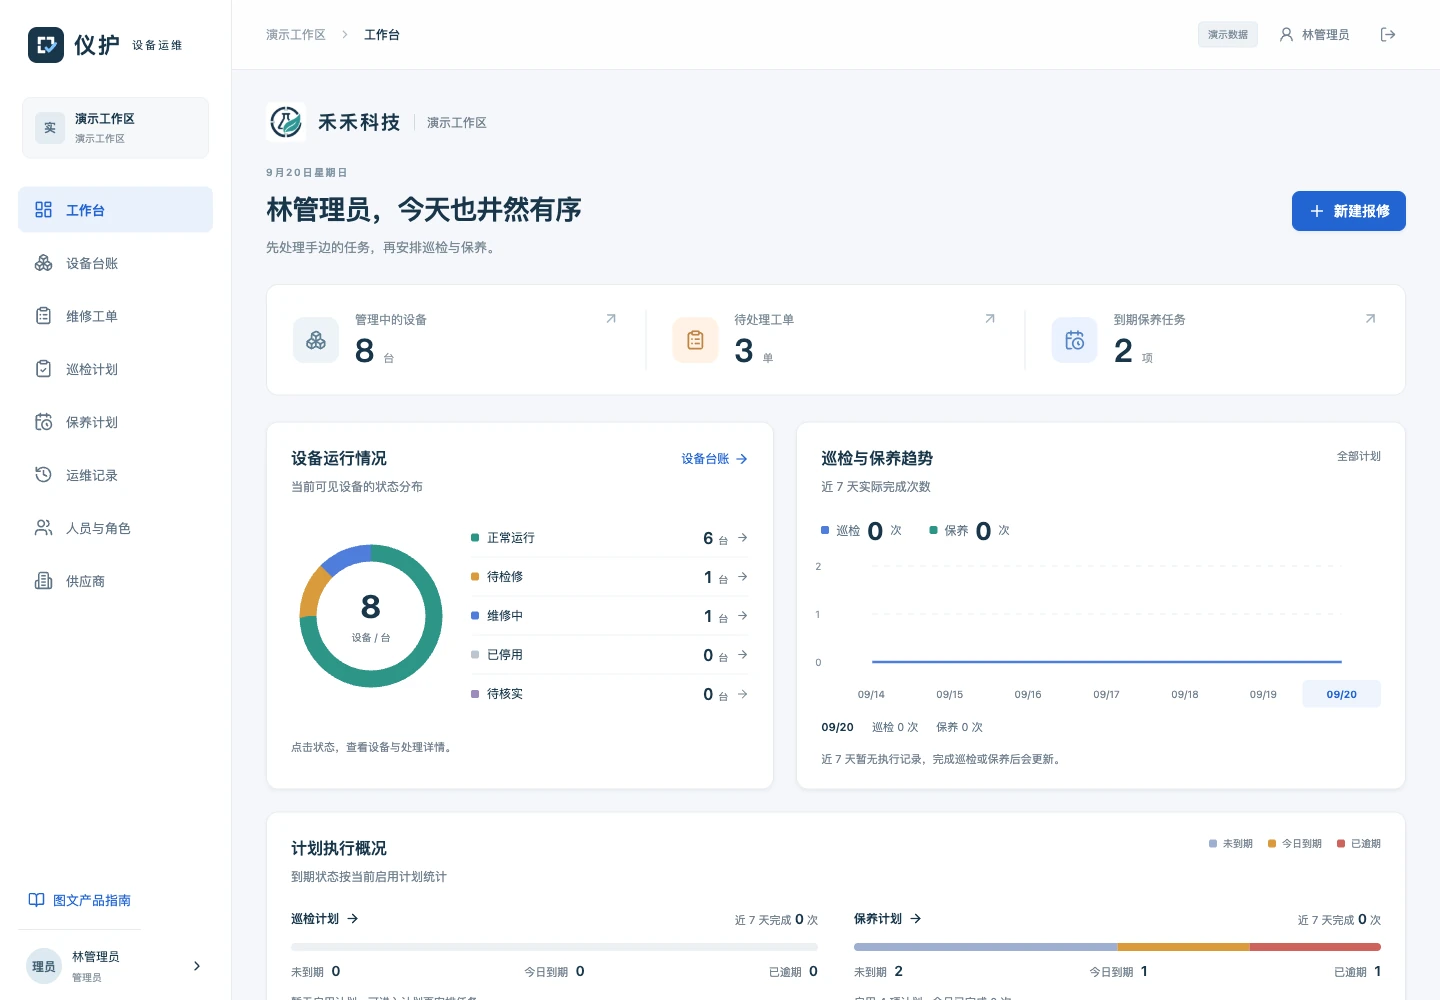Click the orange 待检修 color dot
This screenshot has width=1440, height=1000.
click(475, 577)
